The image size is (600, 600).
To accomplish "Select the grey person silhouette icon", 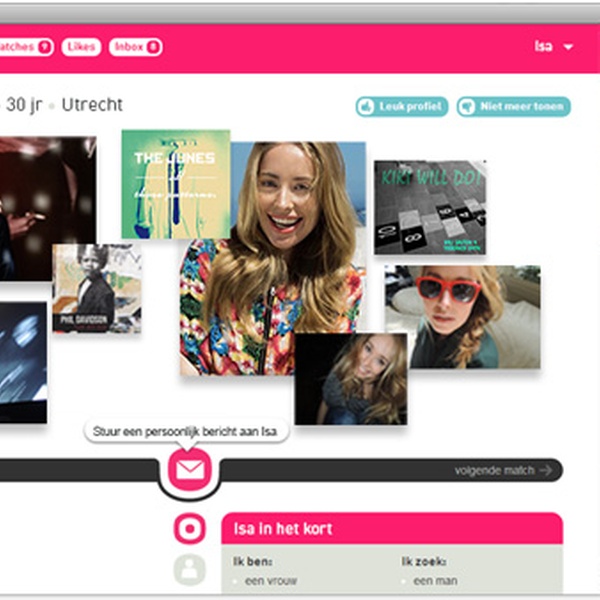I will point(189,570).
